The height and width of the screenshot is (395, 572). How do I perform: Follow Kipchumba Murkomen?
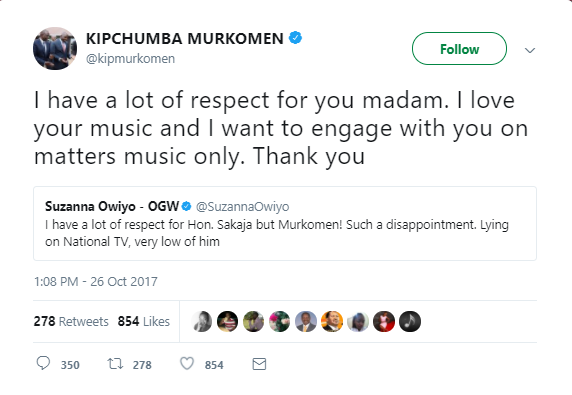(x=459, y=49)
